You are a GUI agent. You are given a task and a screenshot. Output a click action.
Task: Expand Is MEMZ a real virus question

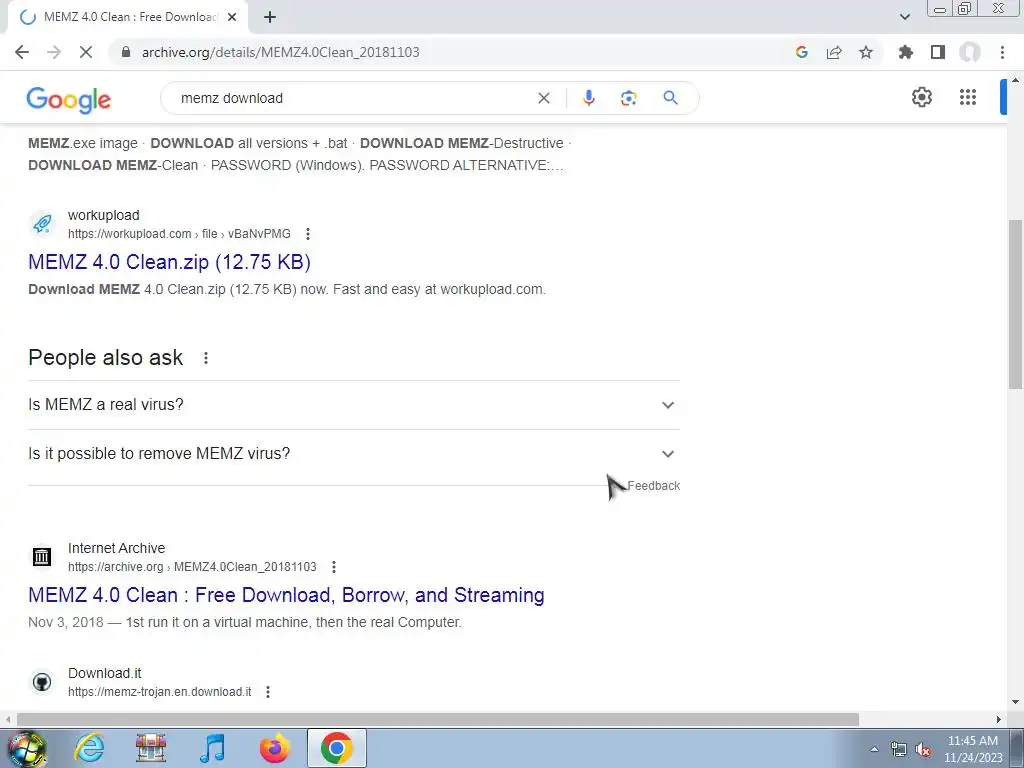(x=354, y=405)
